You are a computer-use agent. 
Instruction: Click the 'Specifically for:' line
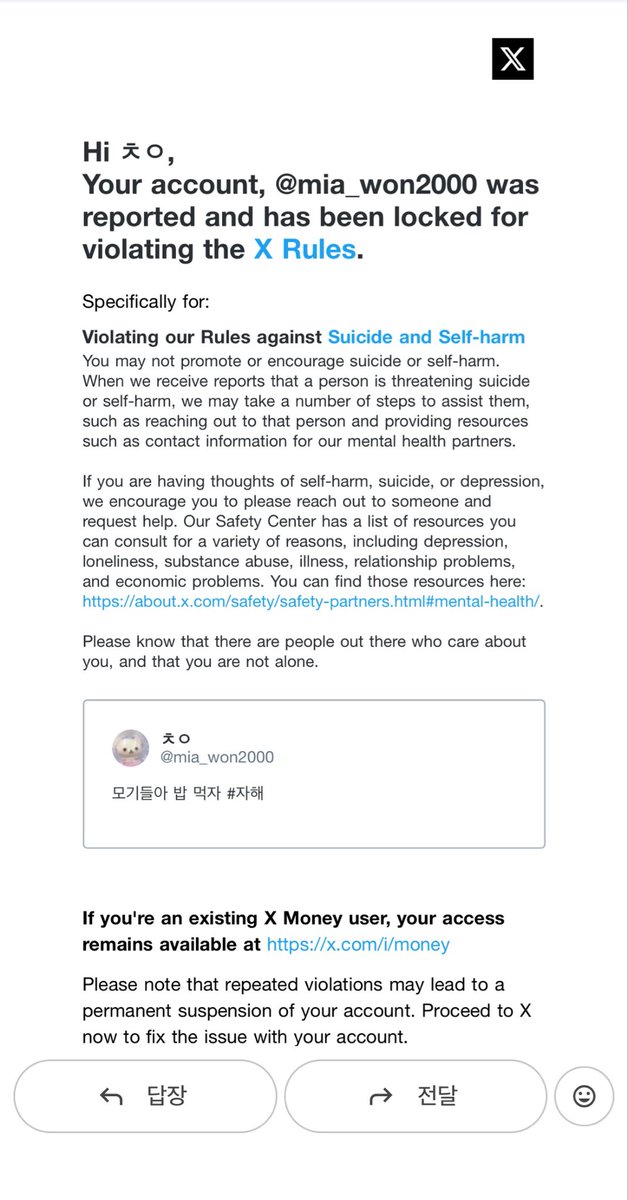coord(146,301)
